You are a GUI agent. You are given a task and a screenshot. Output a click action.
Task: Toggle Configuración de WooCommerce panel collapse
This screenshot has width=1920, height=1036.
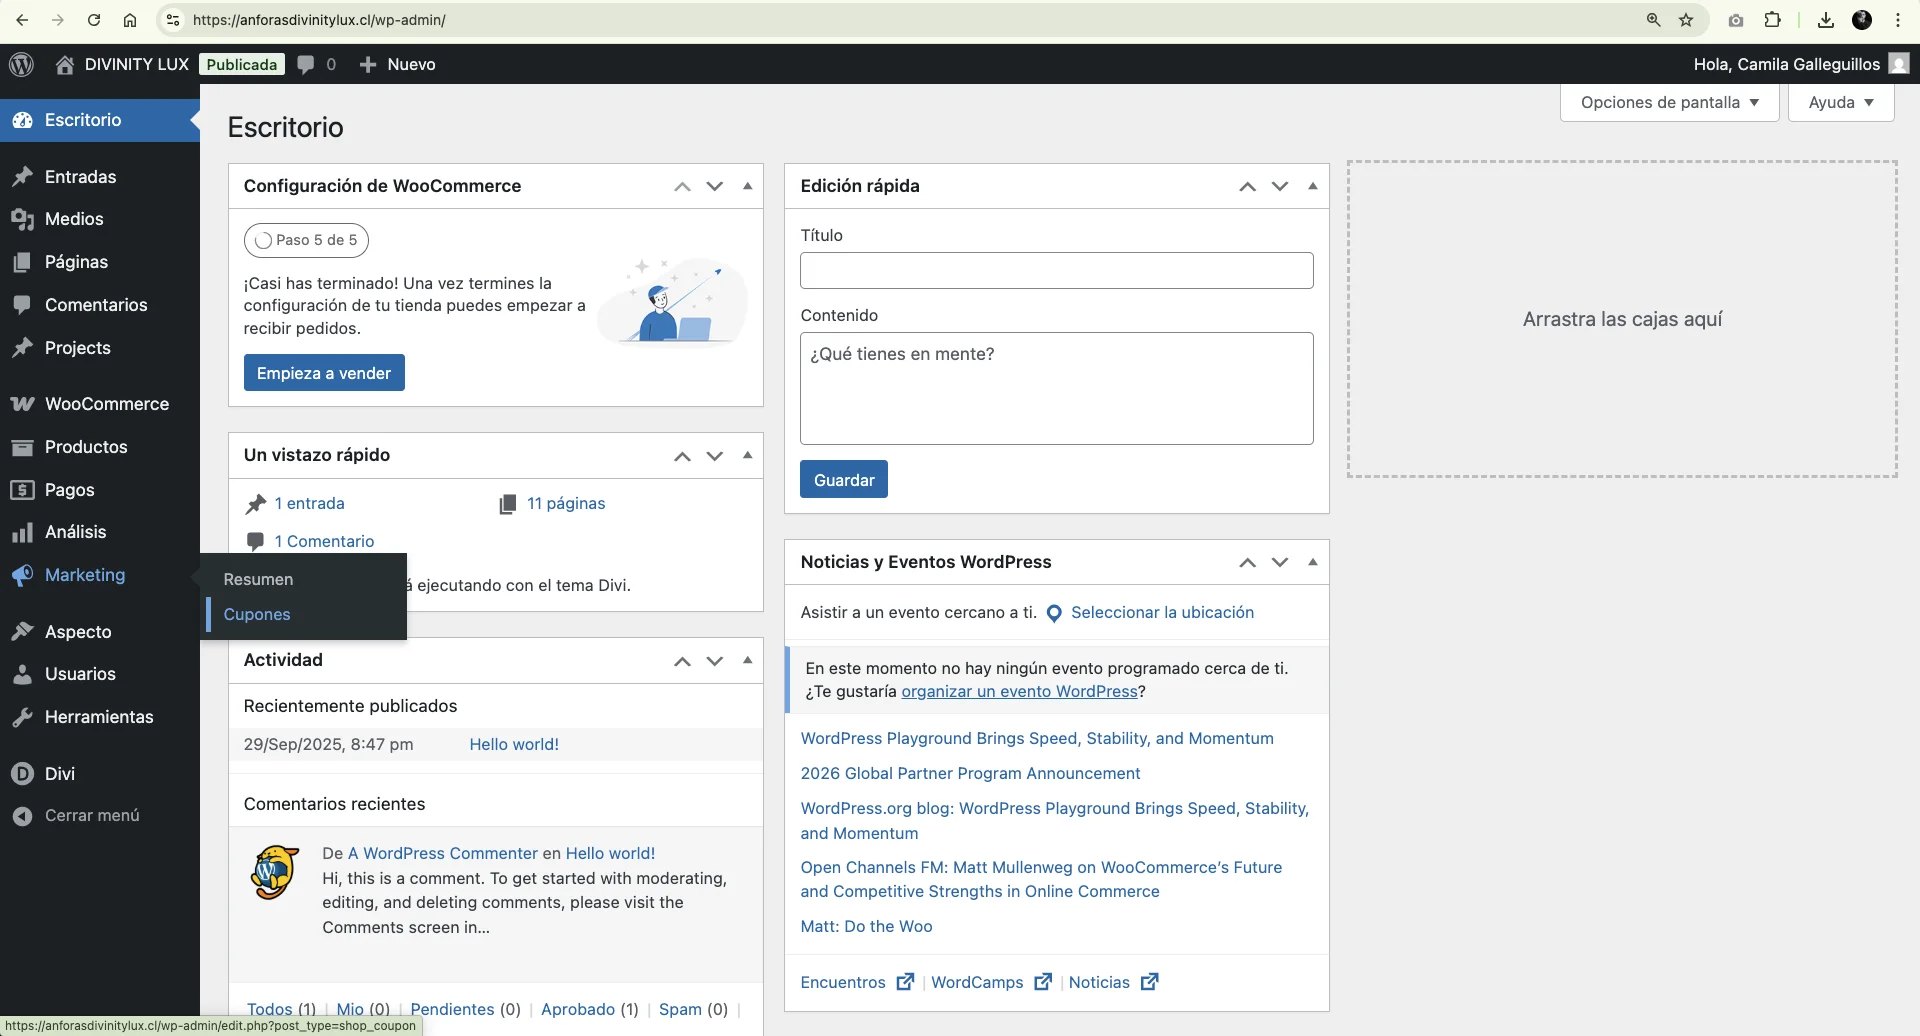tap(747, 186)
